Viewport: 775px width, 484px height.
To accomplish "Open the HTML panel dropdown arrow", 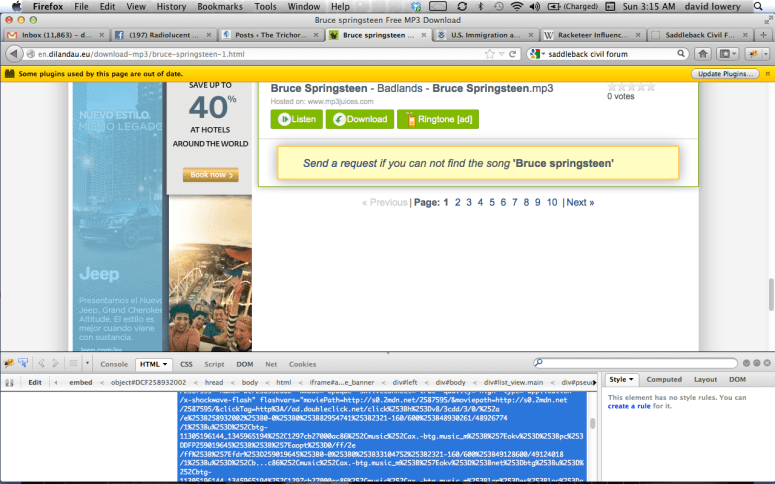I will click(x=165, y=364).
